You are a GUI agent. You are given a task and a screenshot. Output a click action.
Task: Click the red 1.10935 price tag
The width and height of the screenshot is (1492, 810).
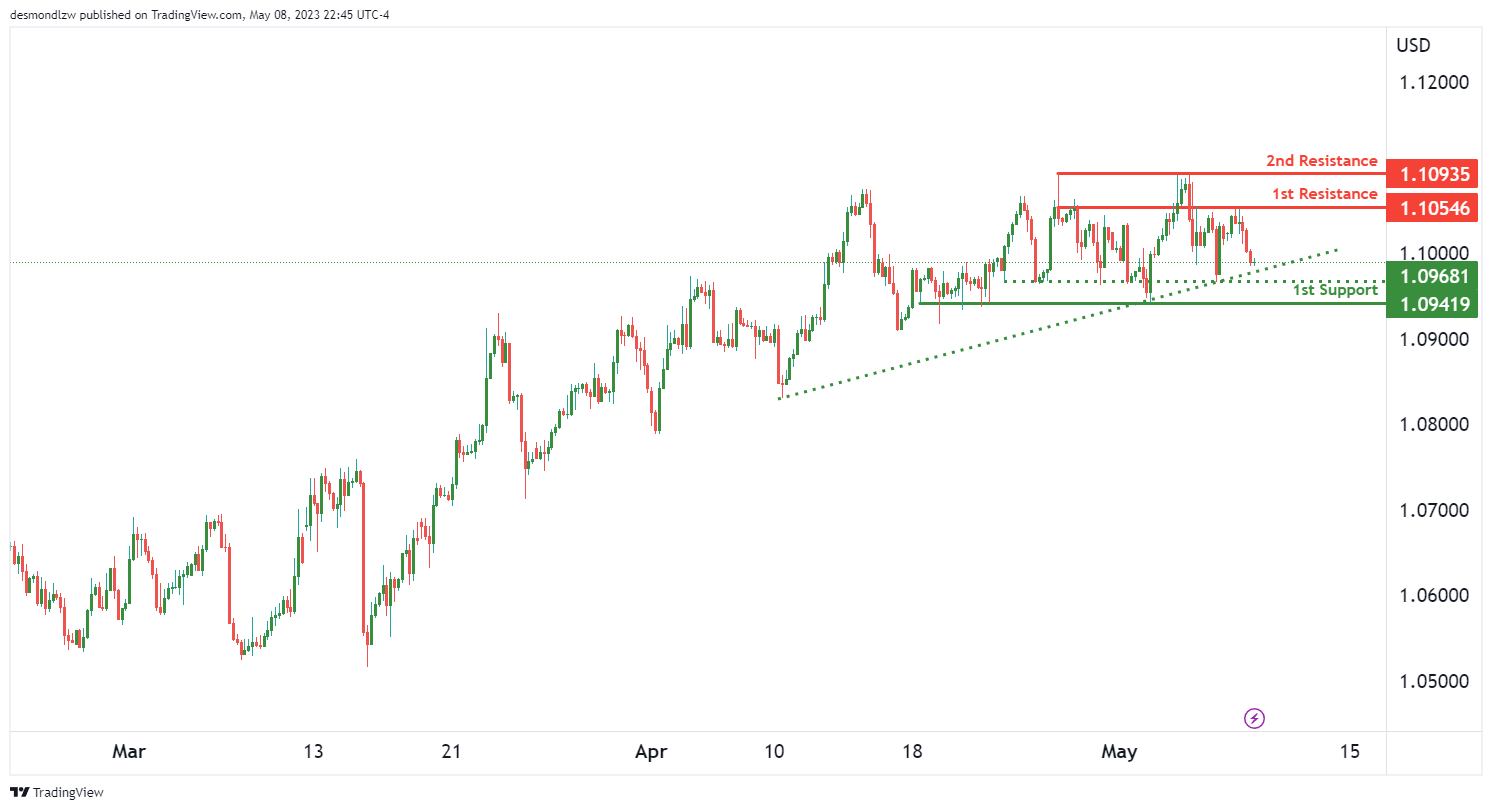tap(1433, 174)
